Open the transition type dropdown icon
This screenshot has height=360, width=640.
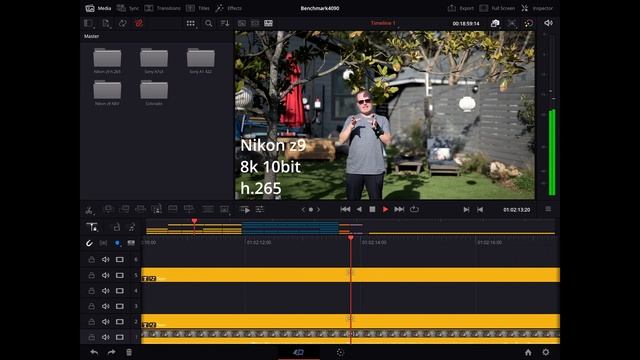click(x=224, y=210)
